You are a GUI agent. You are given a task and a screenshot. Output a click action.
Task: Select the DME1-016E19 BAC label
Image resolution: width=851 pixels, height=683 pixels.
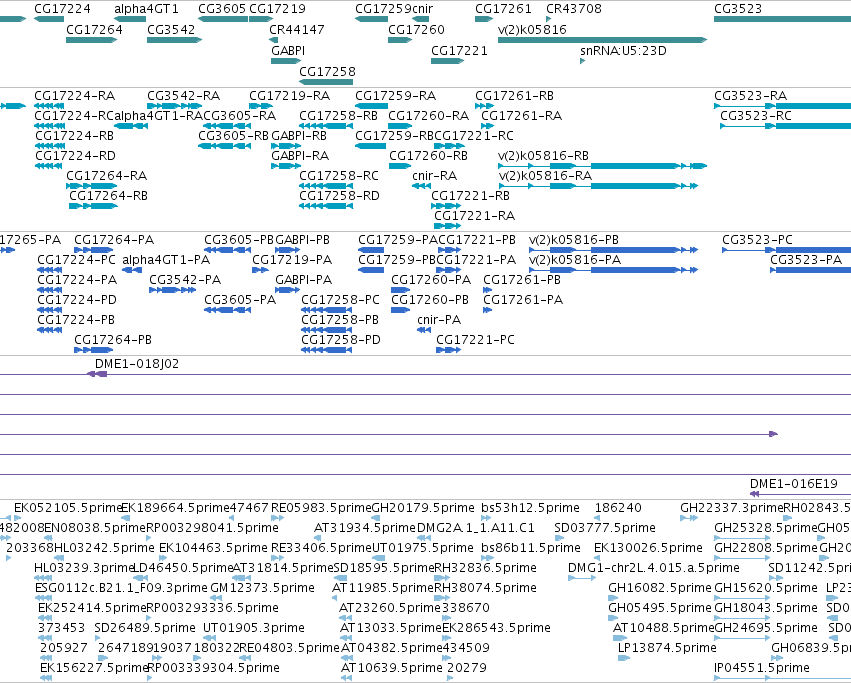click(794, 484)
